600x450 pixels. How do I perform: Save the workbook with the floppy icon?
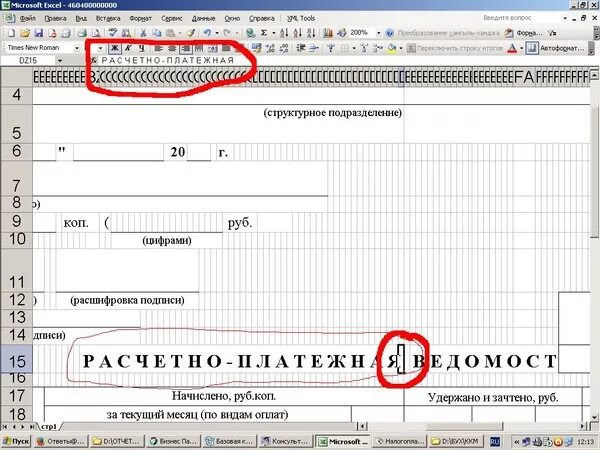pyautogui.click(x=38, y=33)
